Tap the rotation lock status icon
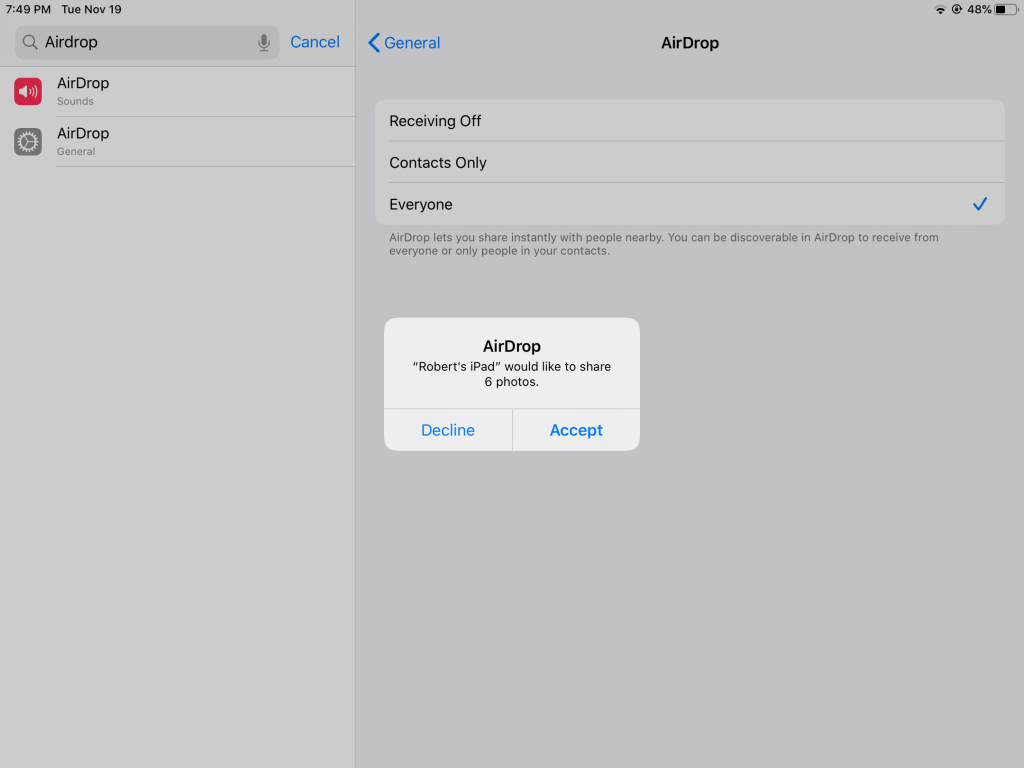Screen dimensions: 1024x768 click(x=957, y=9)
